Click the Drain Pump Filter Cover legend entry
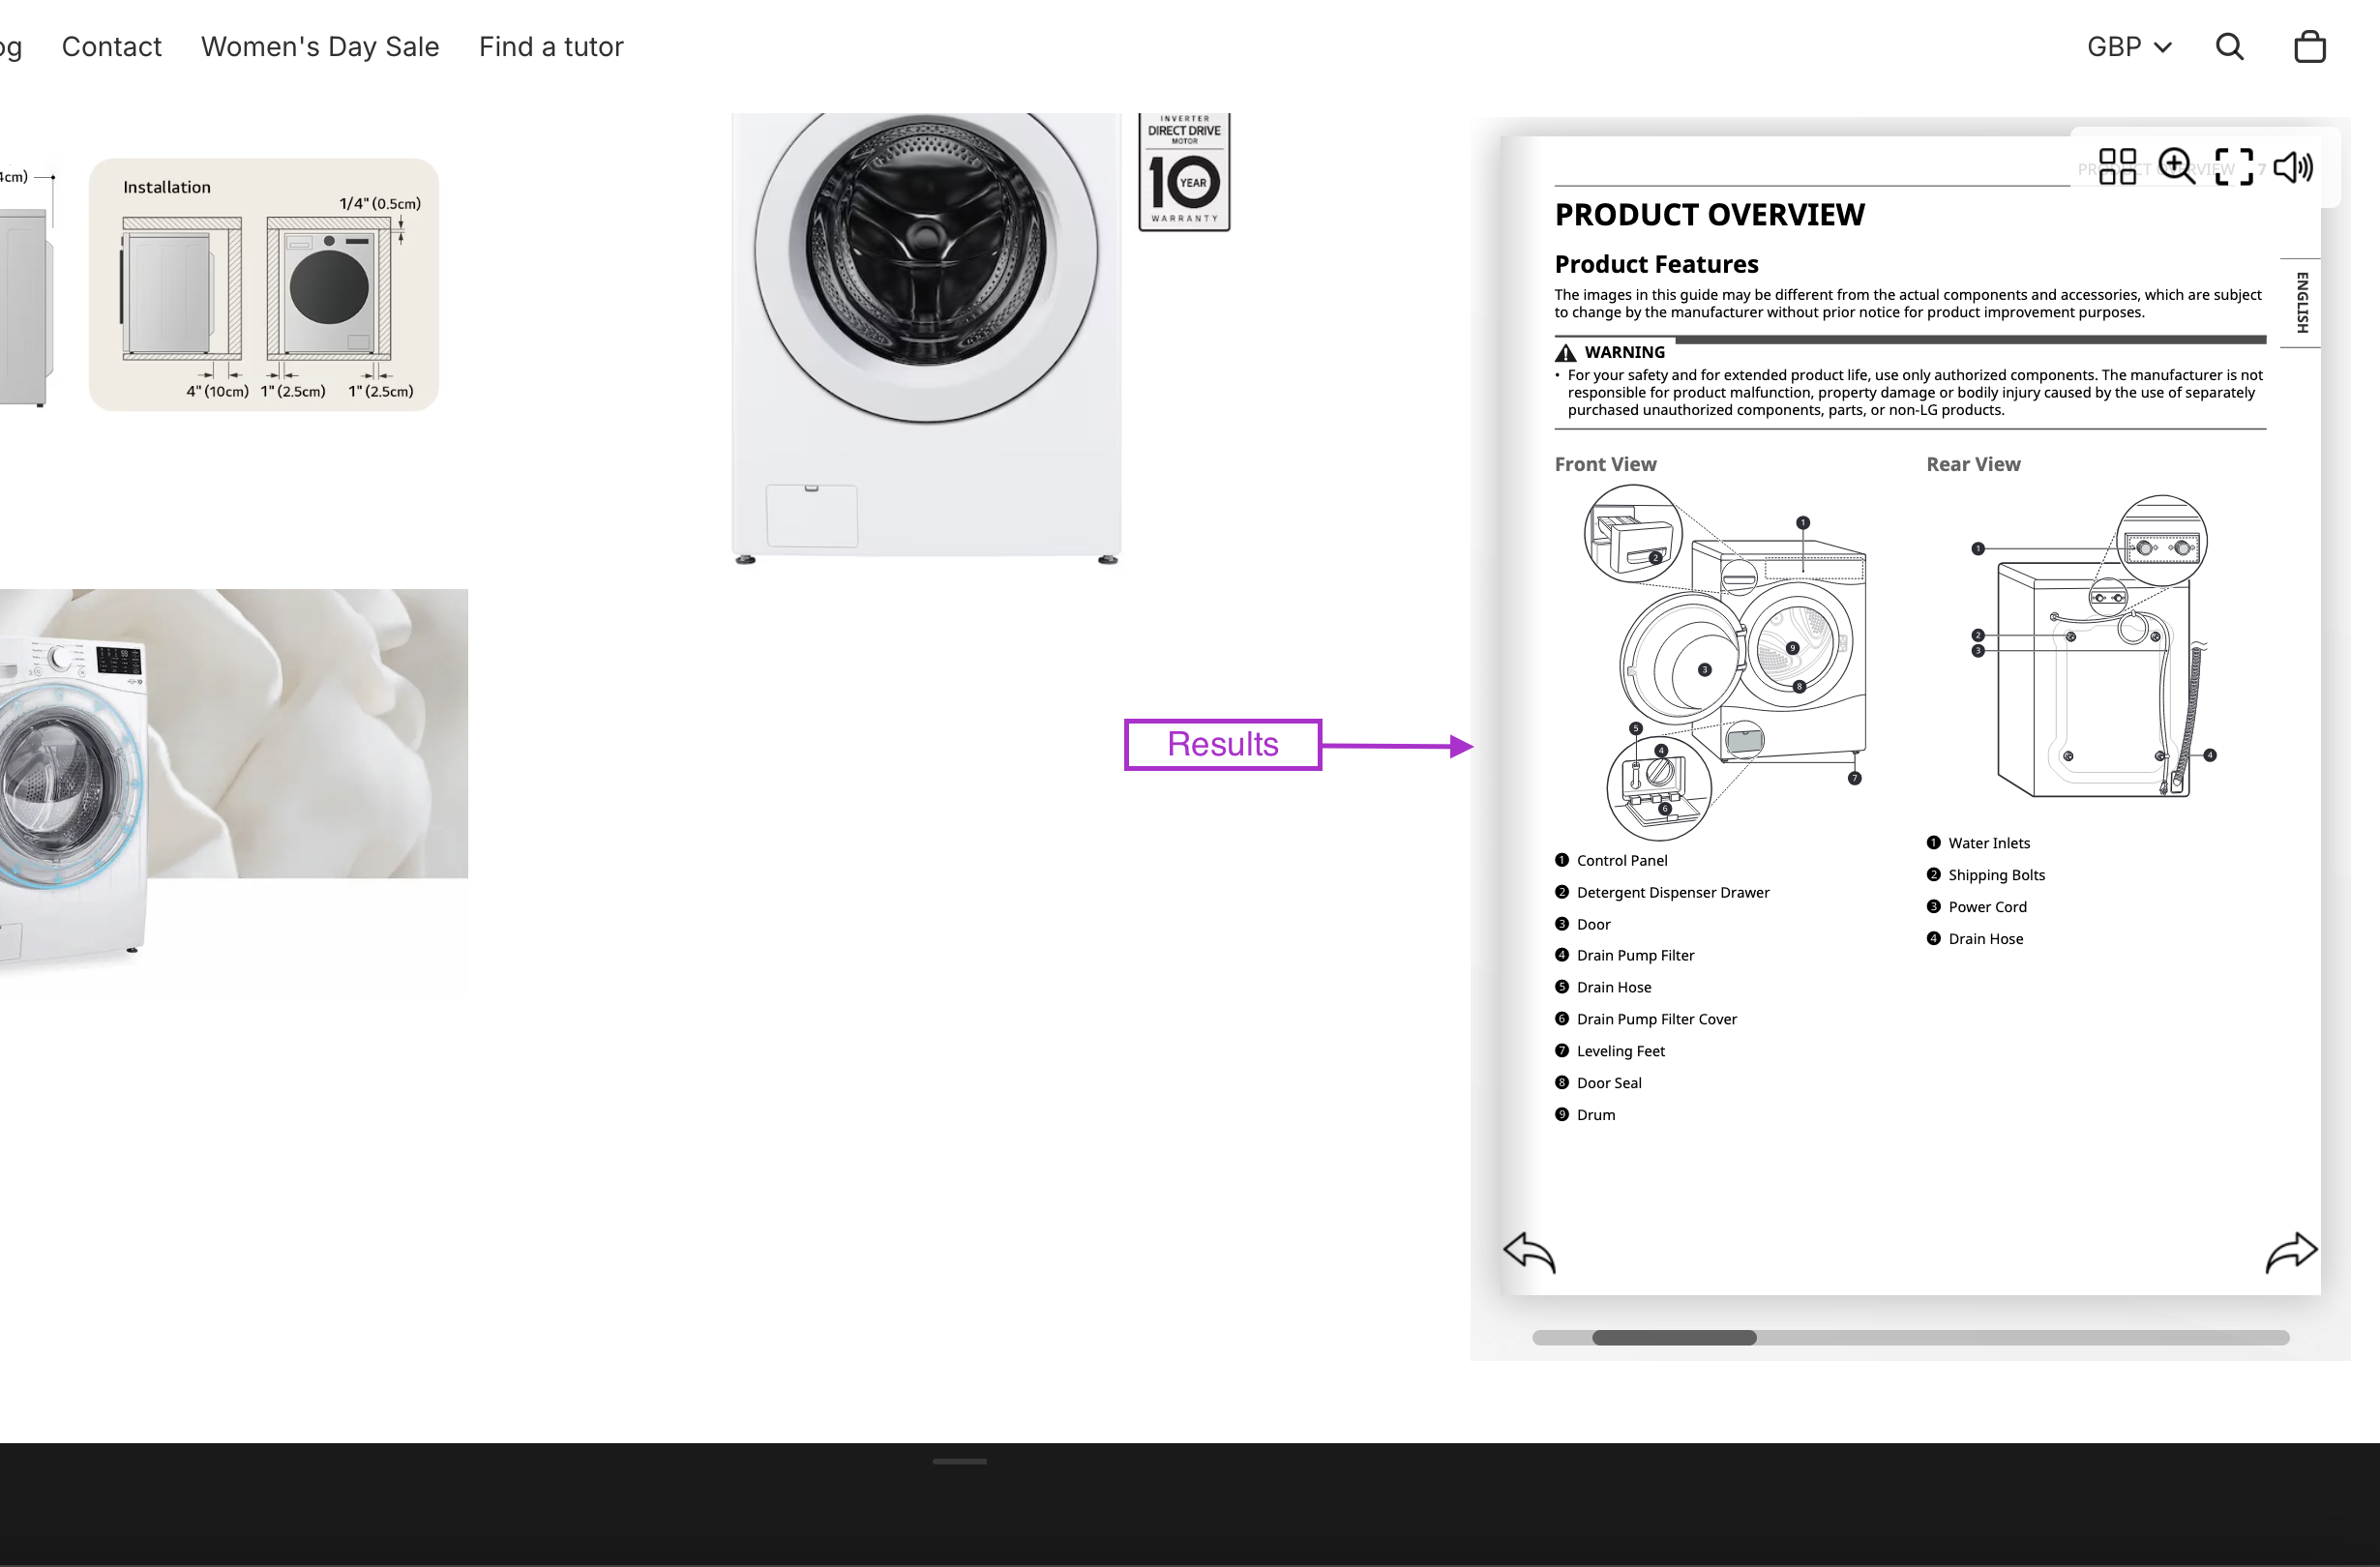The width and height of the screenshot is (2380, 1567). coord(1646,1019)
